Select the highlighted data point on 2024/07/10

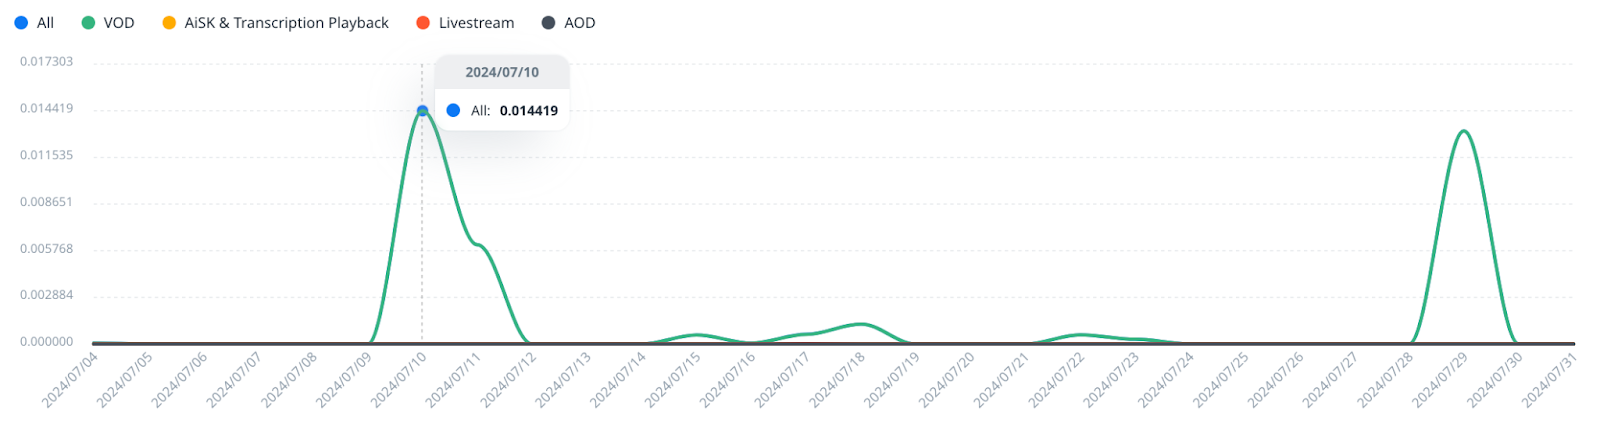point(422,110)
